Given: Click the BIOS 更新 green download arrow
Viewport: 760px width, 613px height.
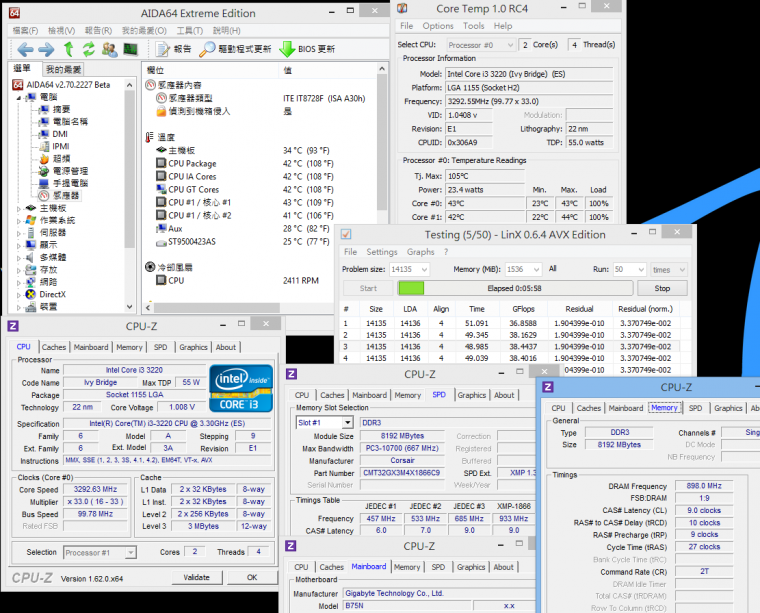Looking at the screenshot, I should pos(287,49).
